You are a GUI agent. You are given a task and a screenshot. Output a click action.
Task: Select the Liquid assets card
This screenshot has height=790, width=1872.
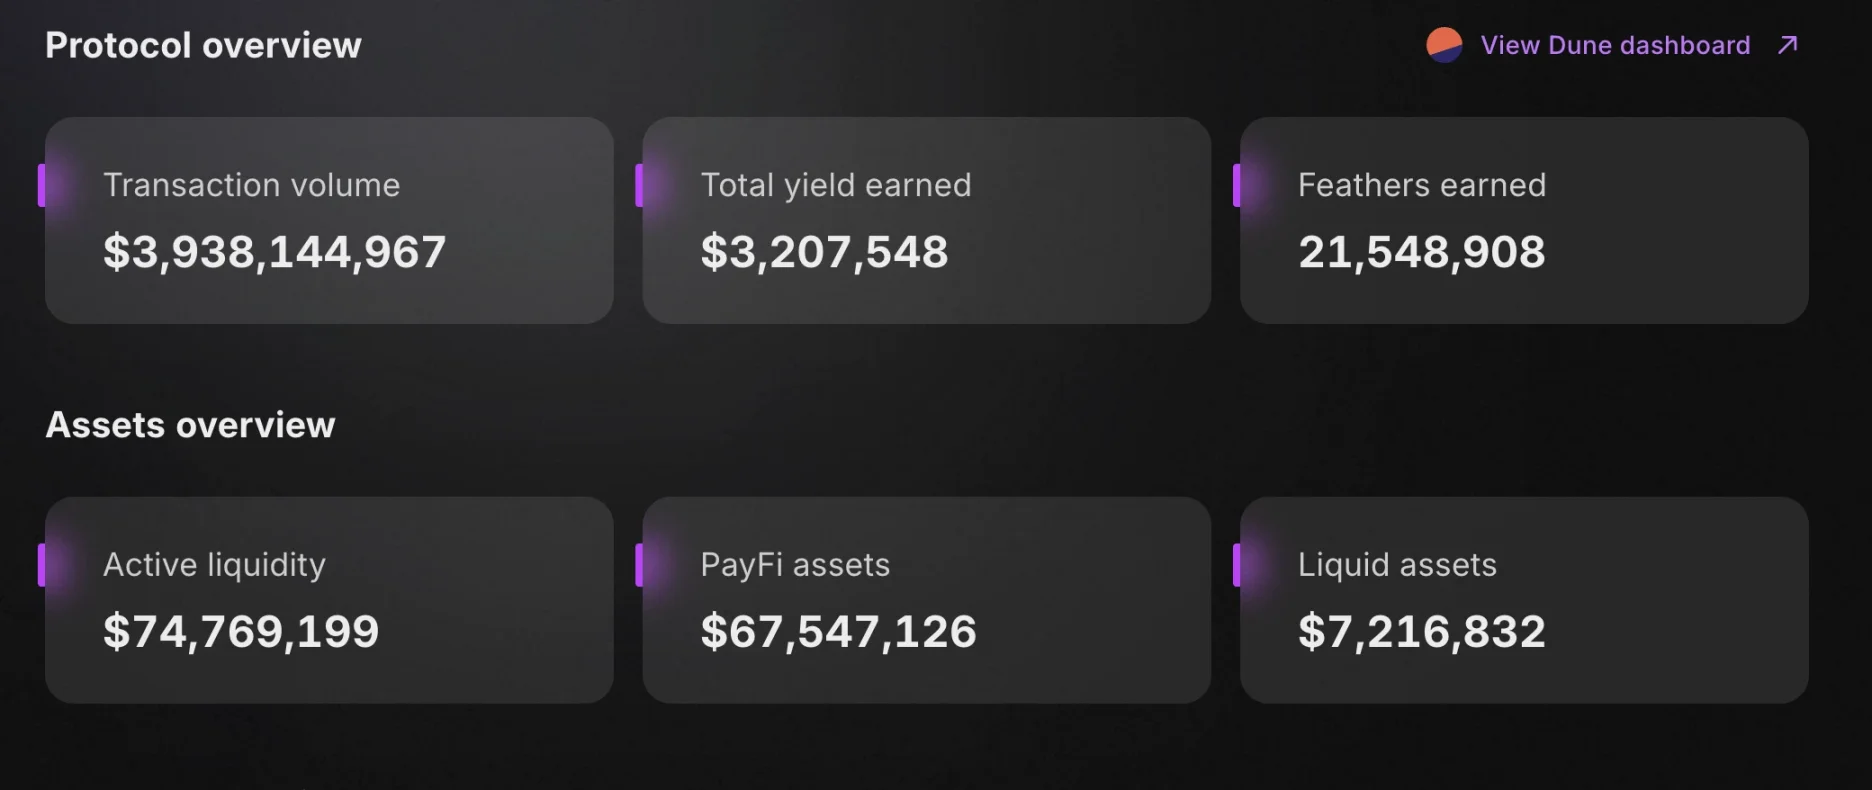tap(1523, 600)
